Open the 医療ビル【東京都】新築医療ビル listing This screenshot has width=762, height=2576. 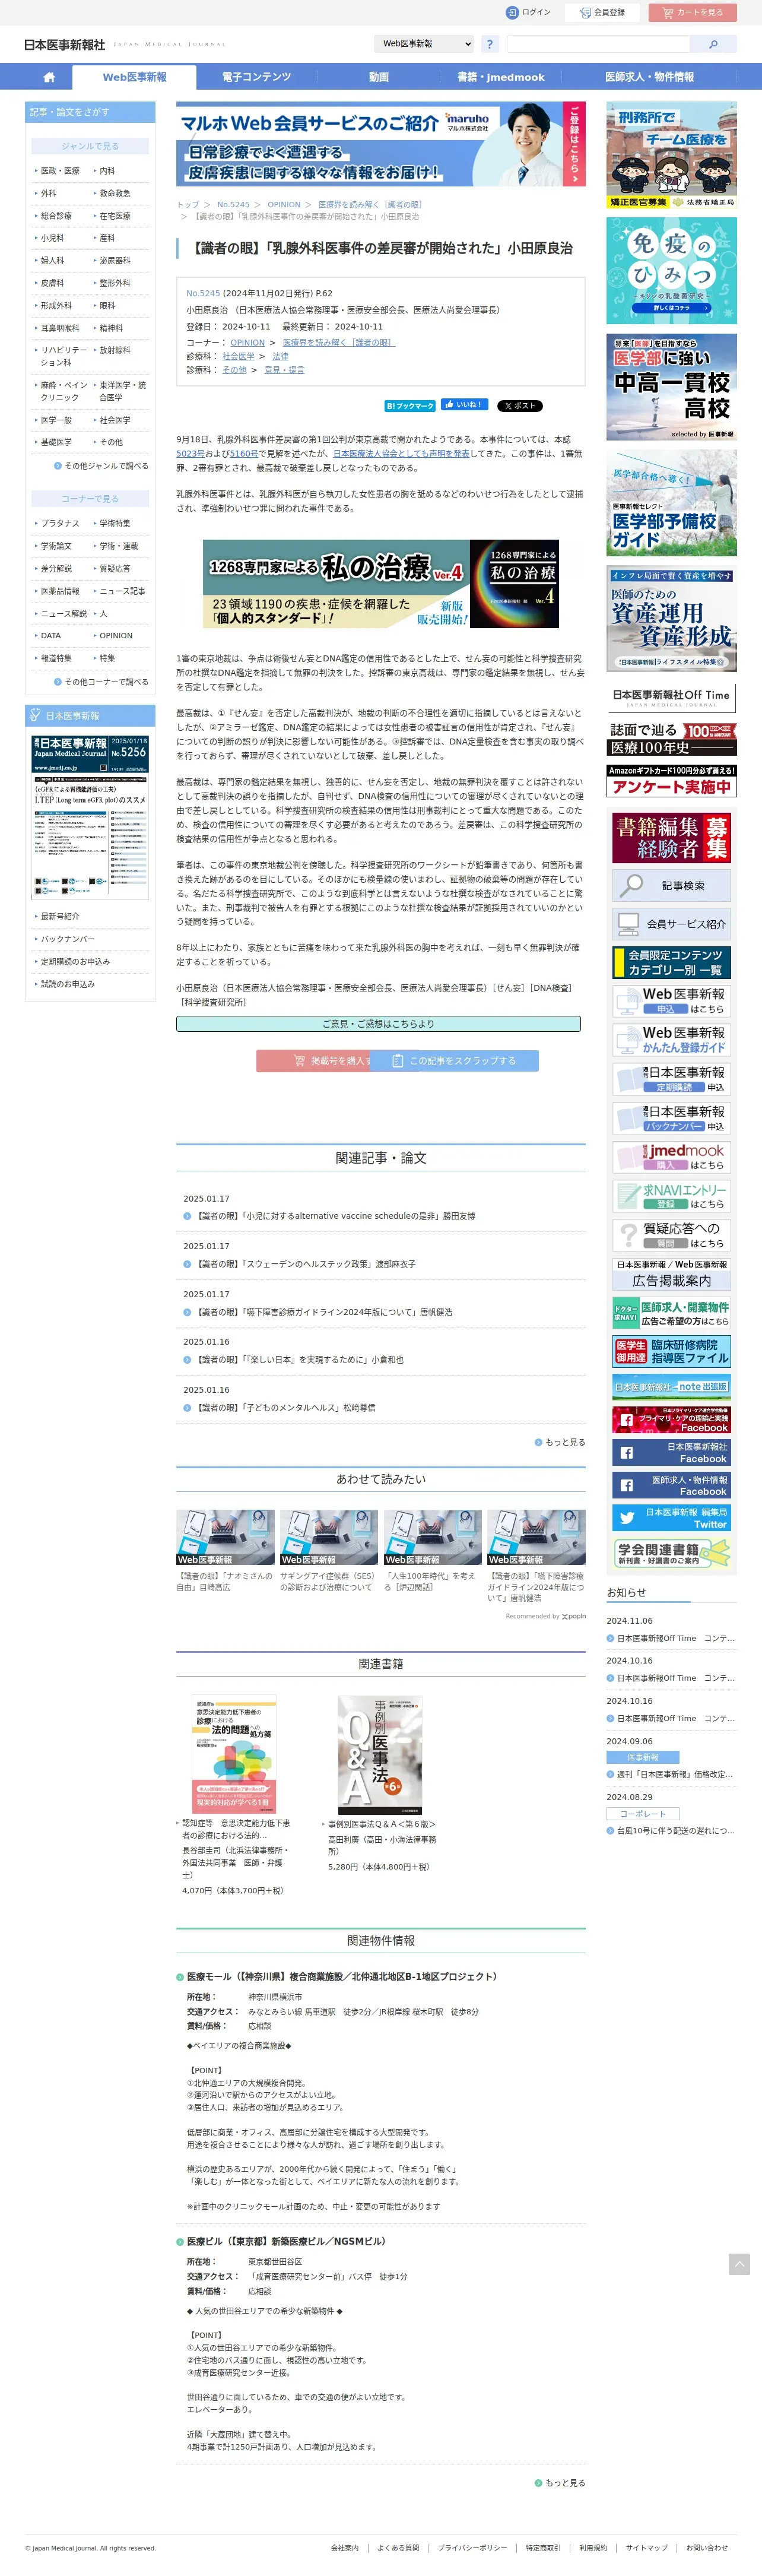(286, 2241)
